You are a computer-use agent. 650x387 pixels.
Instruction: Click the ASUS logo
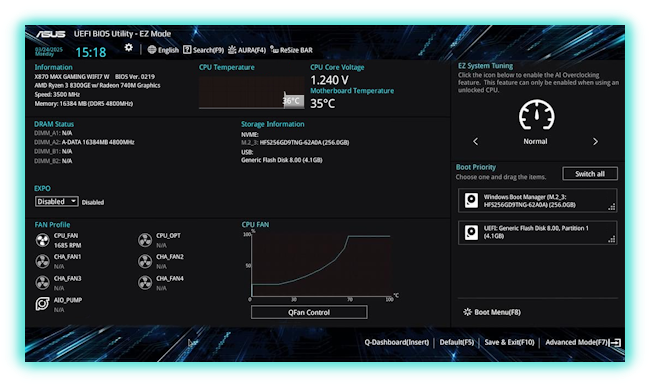[x=51, y=34]
